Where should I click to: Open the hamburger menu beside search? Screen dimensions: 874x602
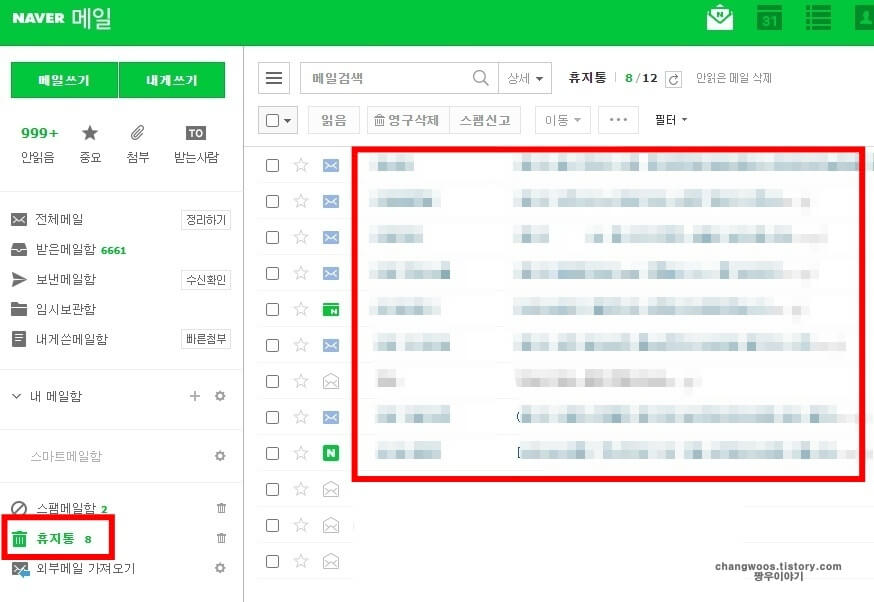click(x=272, y=77)
